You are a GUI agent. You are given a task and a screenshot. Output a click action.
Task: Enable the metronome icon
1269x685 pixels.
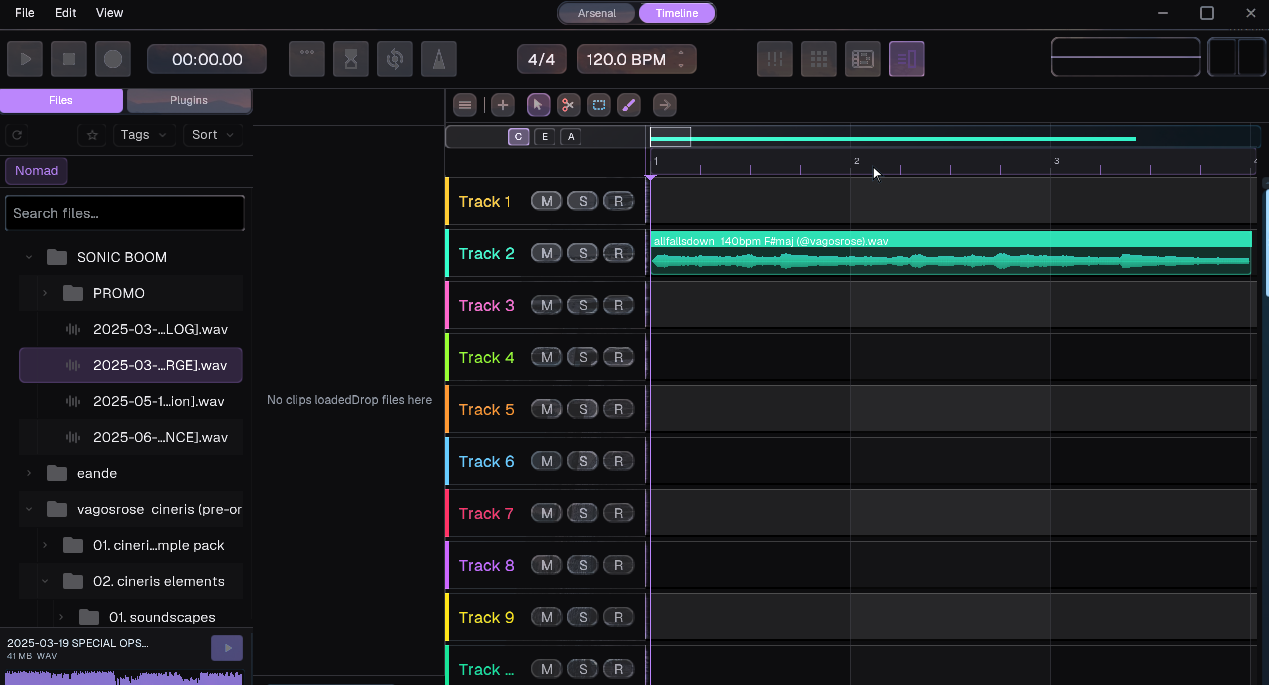tap(439, 58)
